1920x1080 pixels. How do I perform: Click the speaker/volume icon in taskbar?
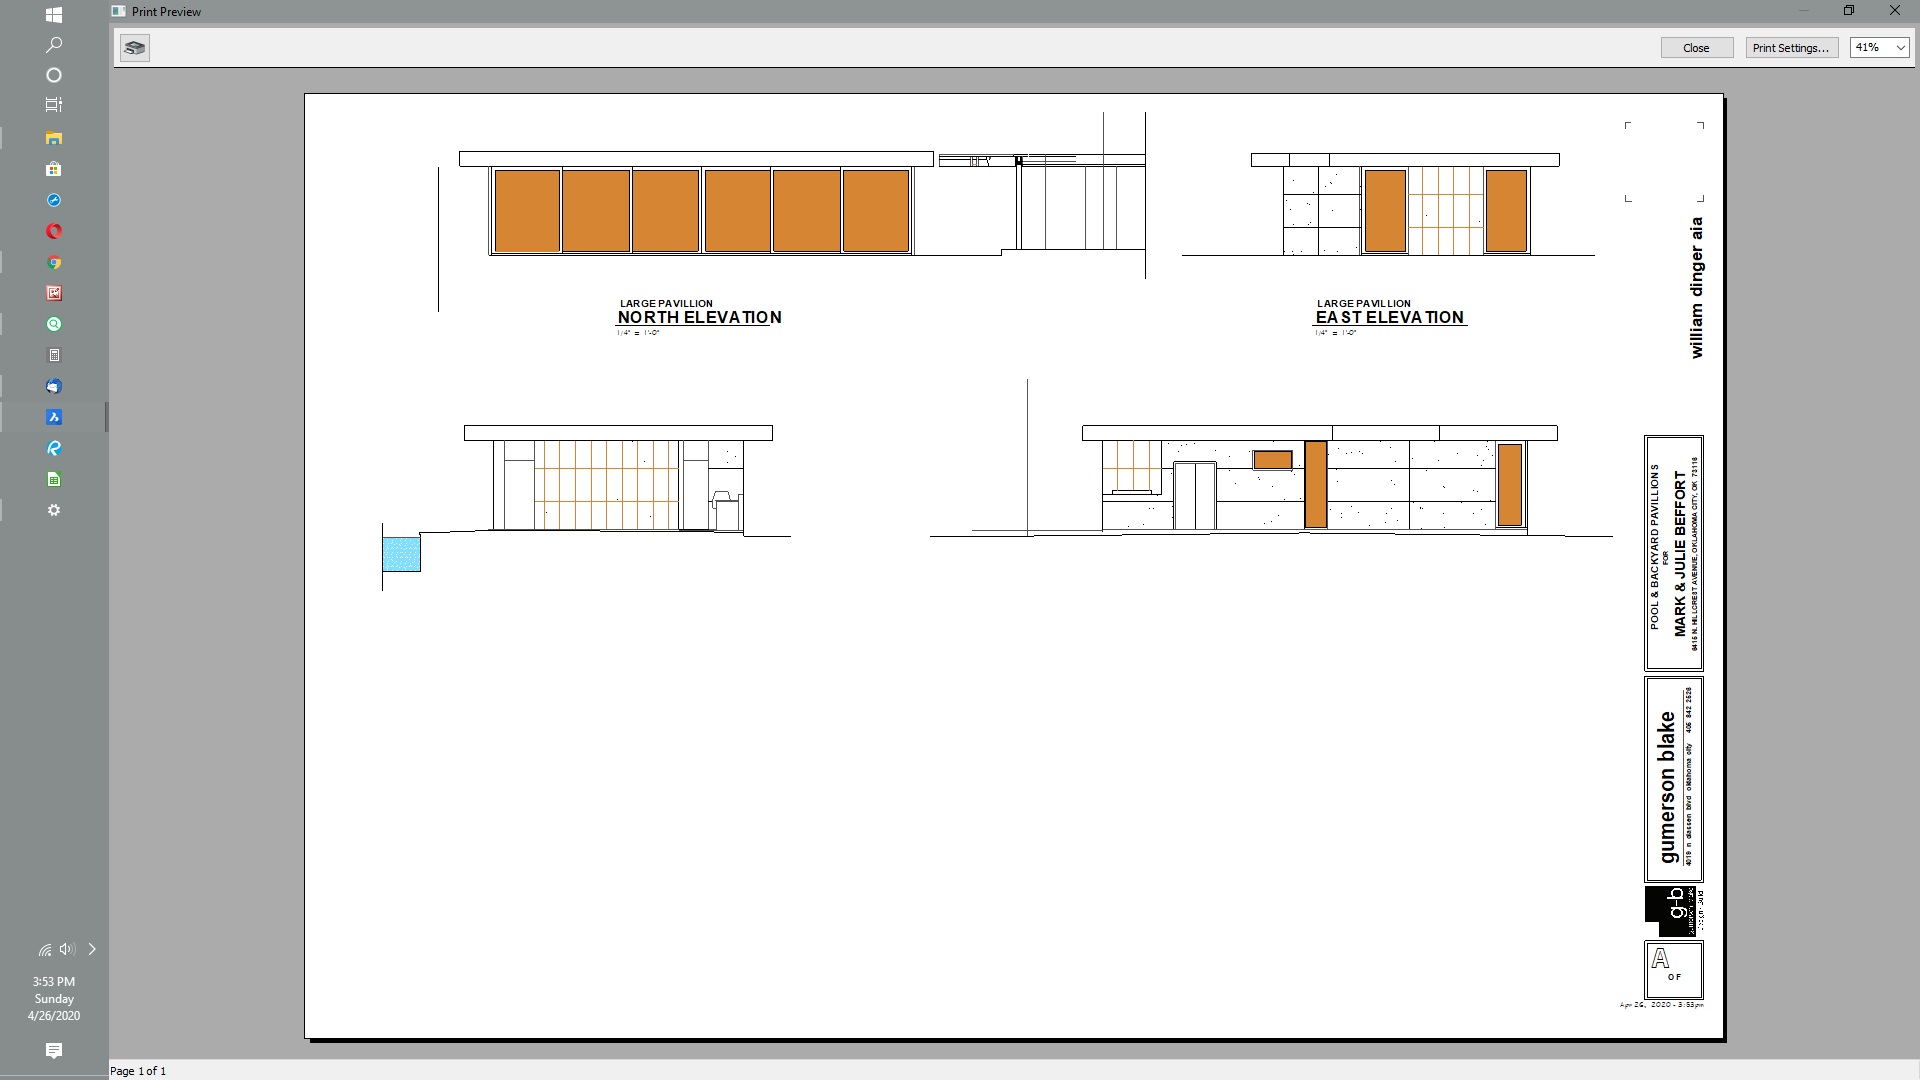click(66, 948)
